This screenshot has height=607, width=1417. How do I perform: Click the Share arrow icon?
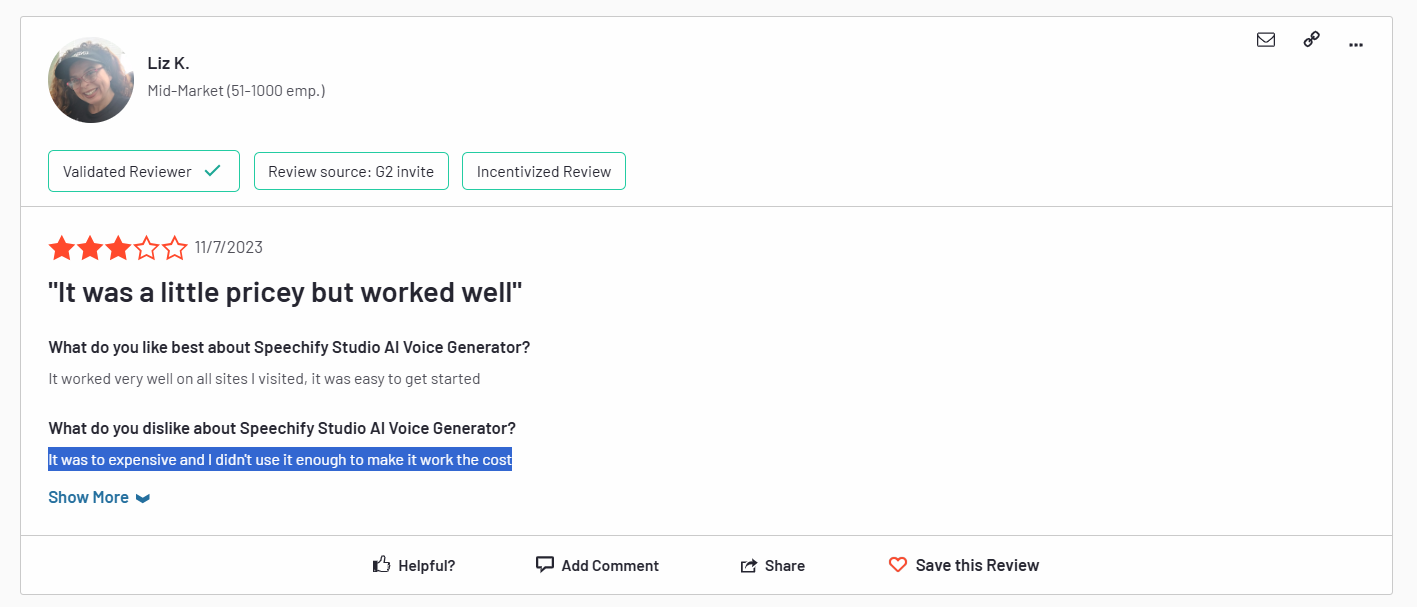coord(749,566)
